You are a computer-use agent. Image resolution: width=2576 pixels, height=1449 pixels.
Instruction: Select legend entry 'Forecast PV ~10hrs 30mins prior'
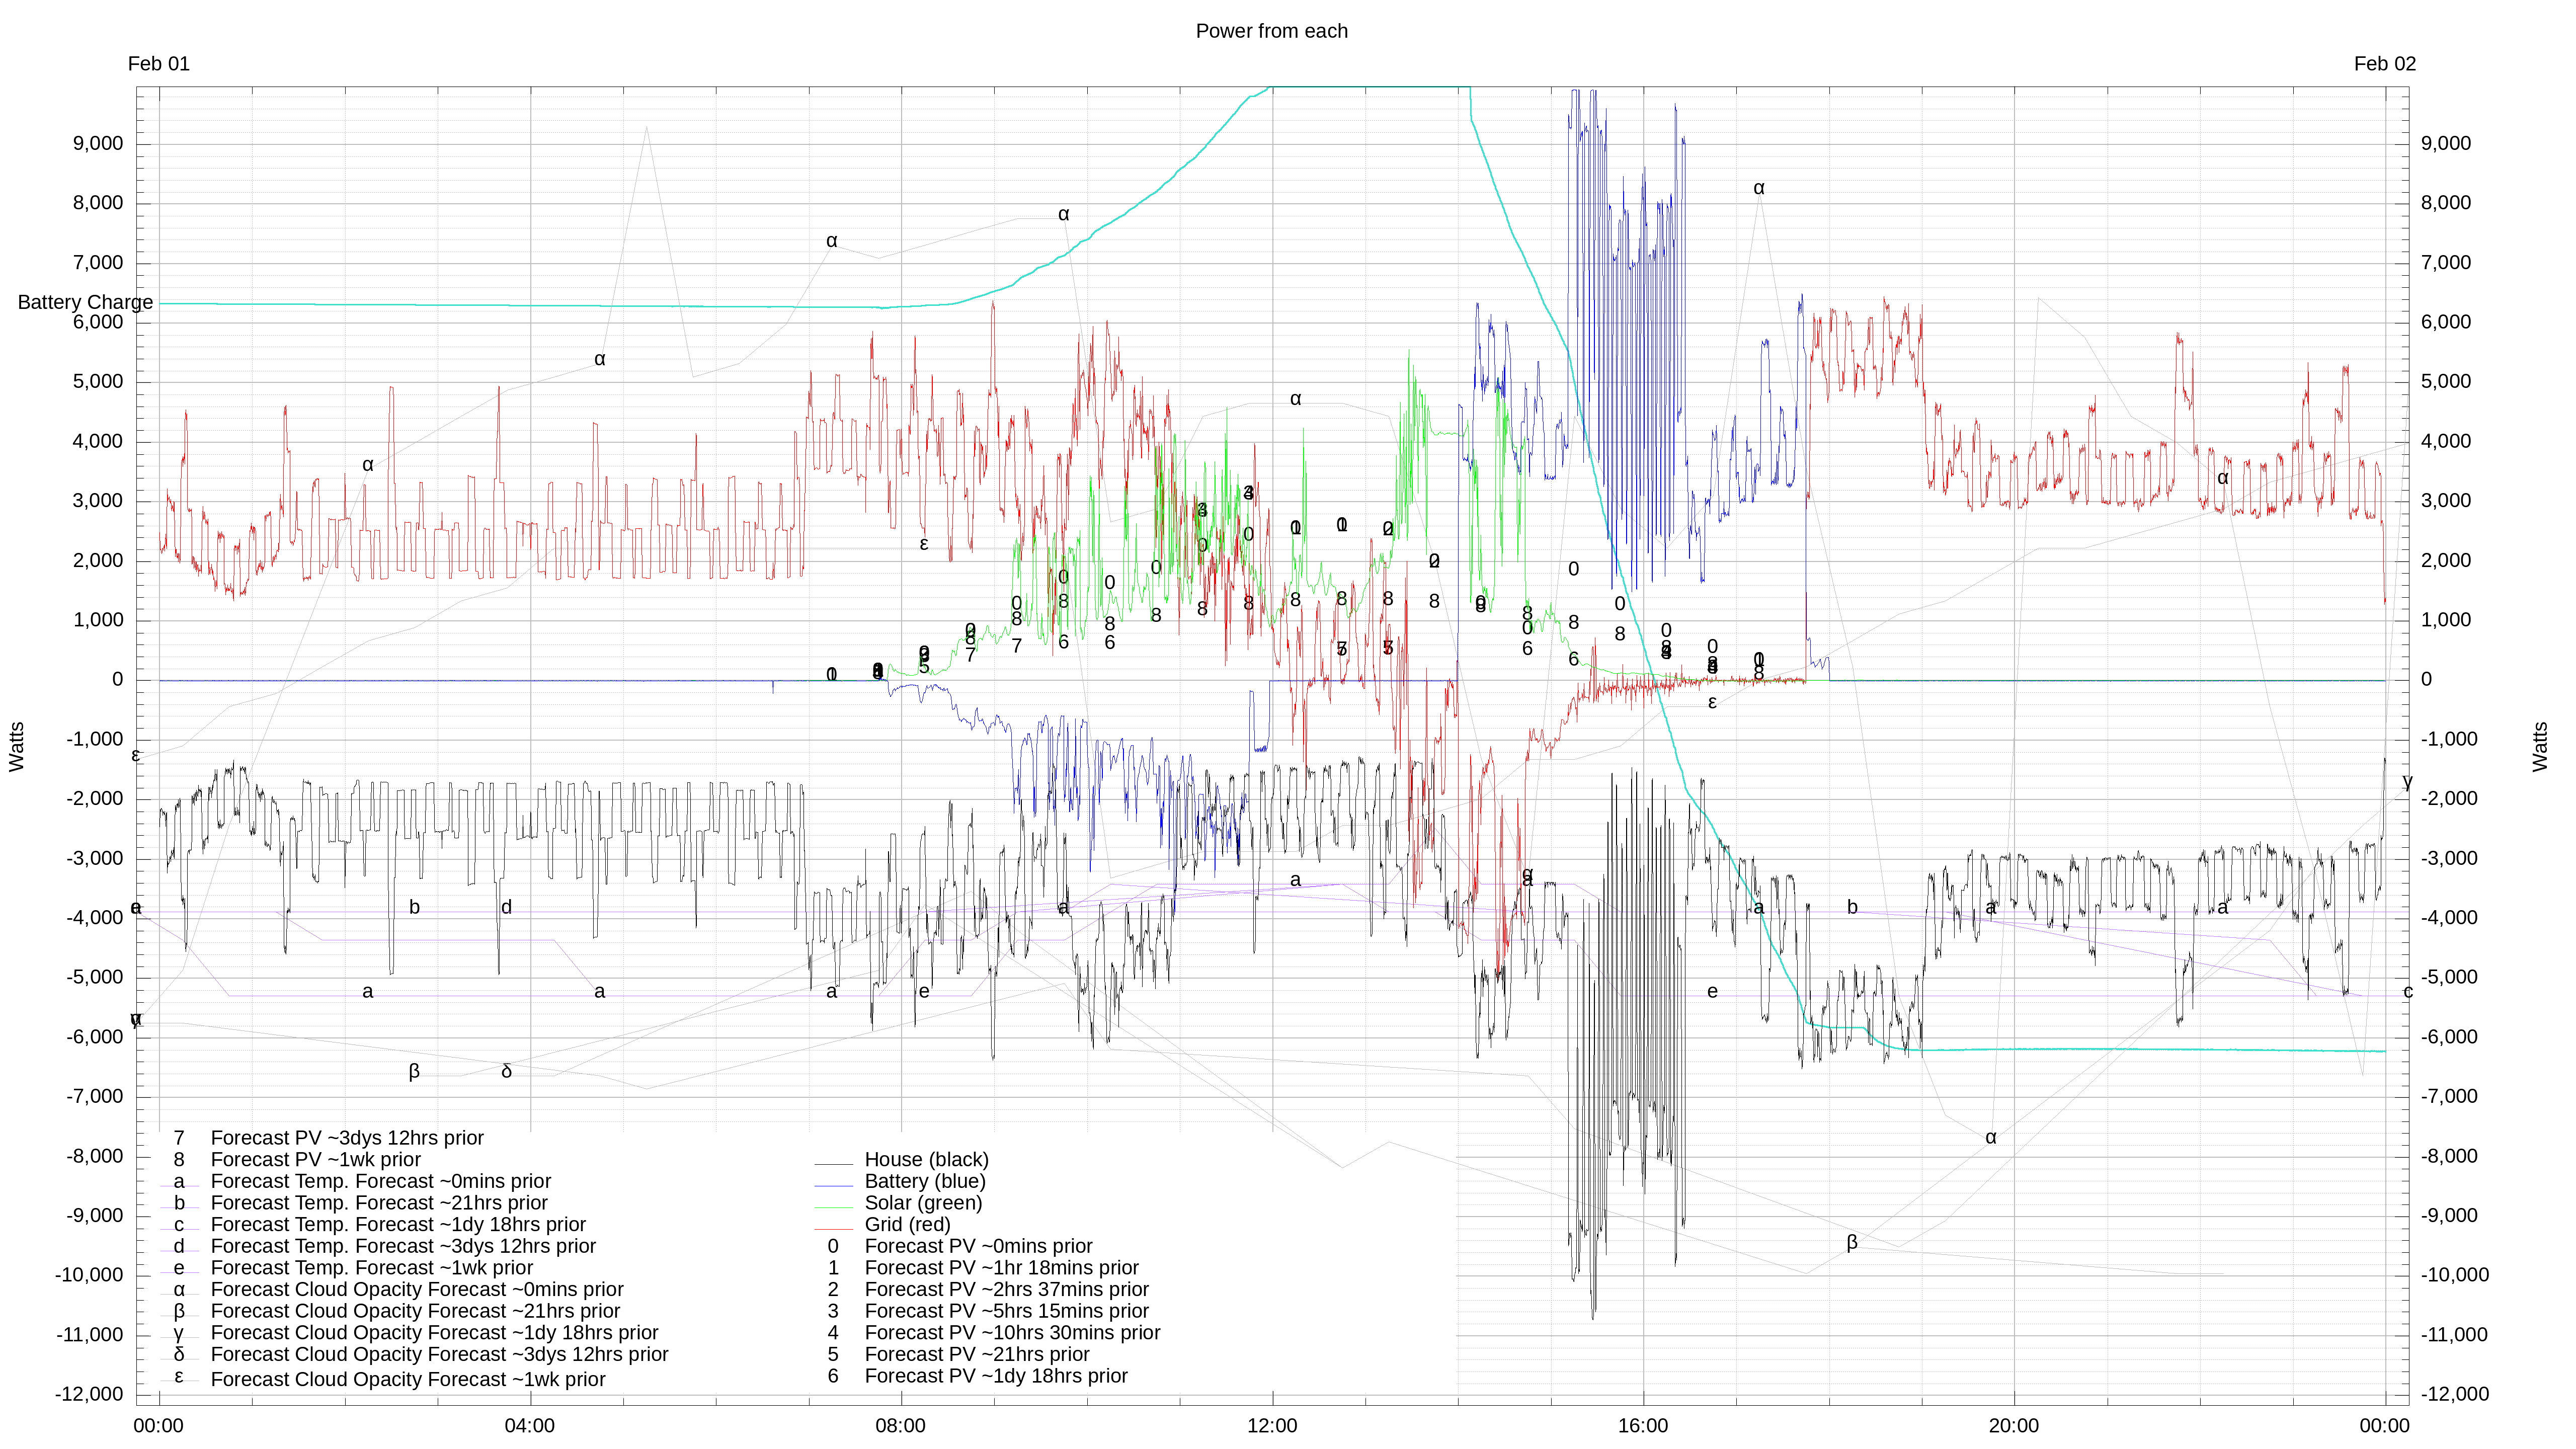pyautogui.click(x=1012, y=1333)
